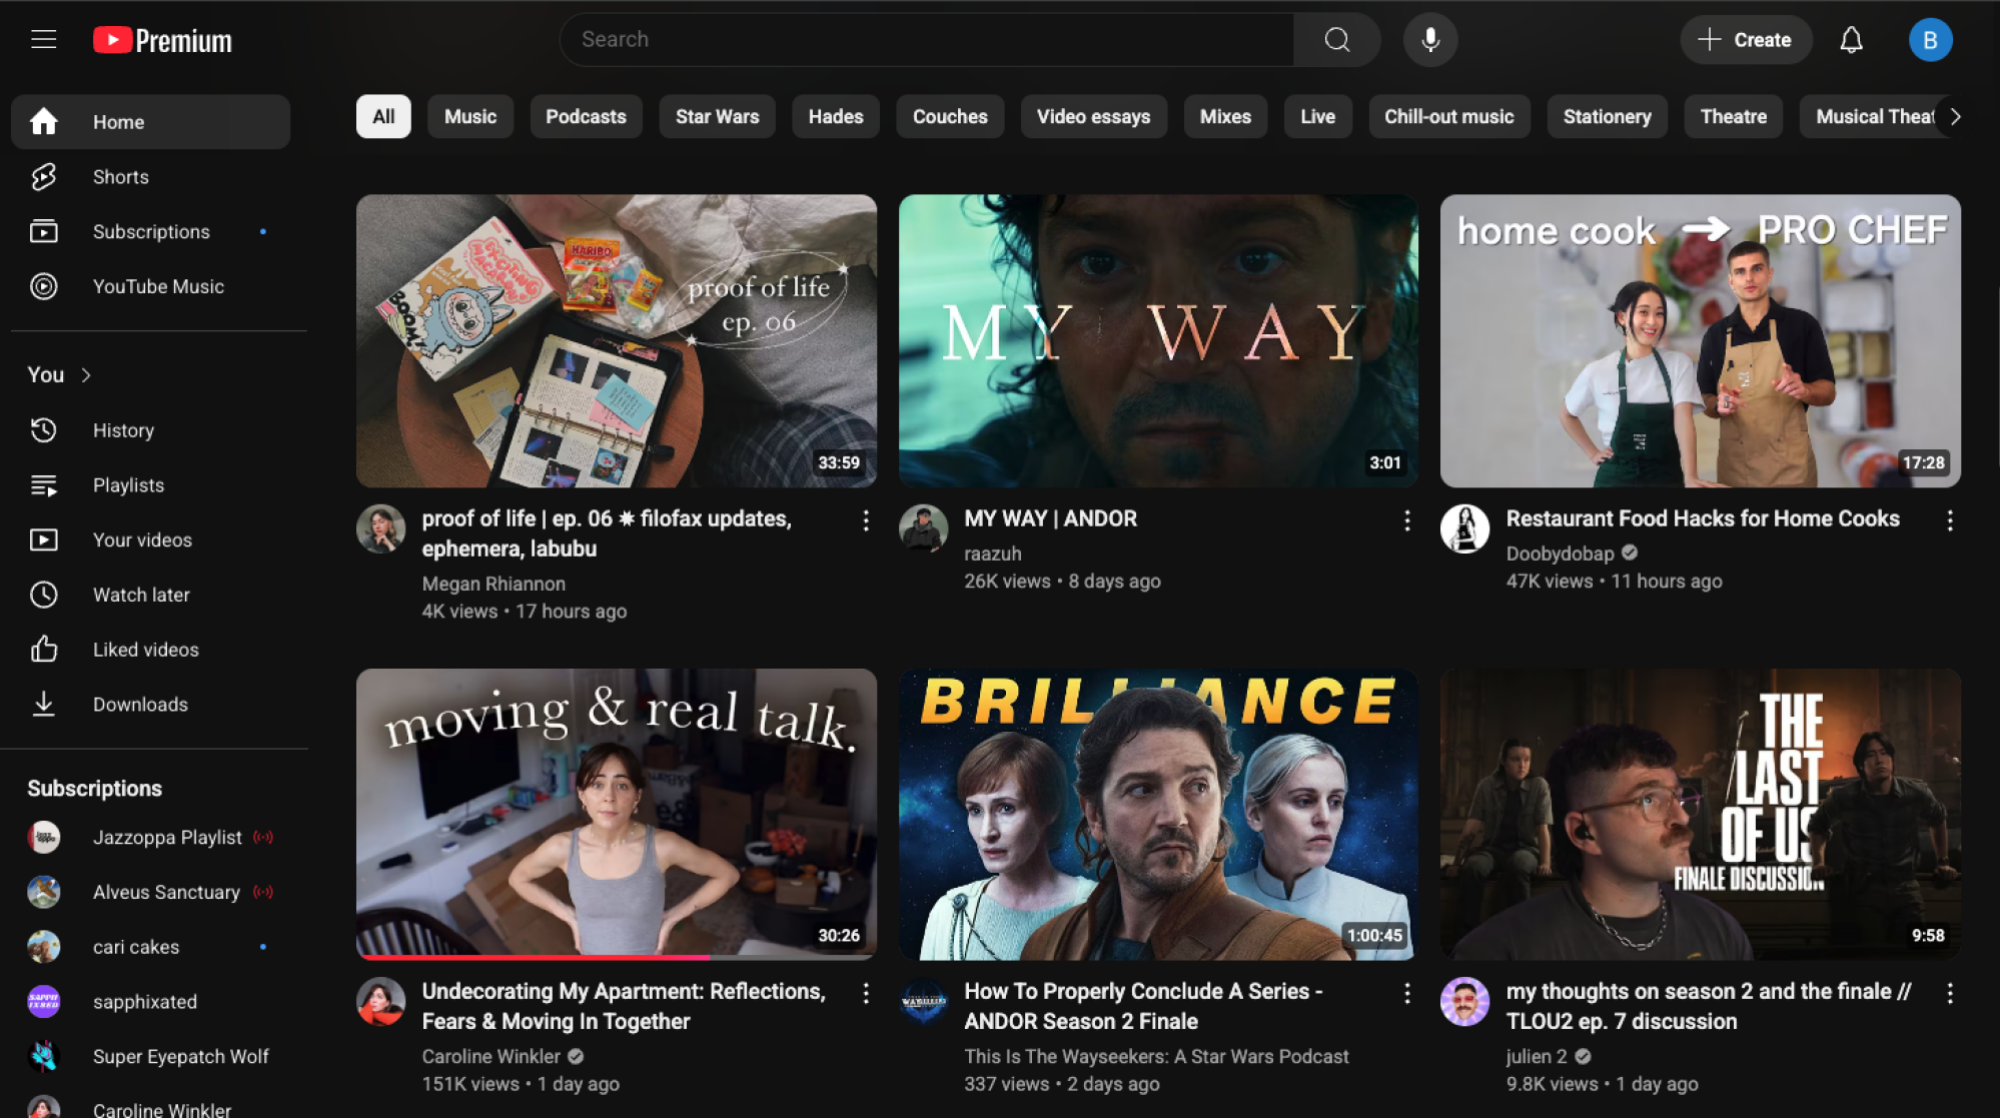Open options for Restaurant Food Hacks video
This screenshot has height=1118, width=2000.
coord(1949,520)
